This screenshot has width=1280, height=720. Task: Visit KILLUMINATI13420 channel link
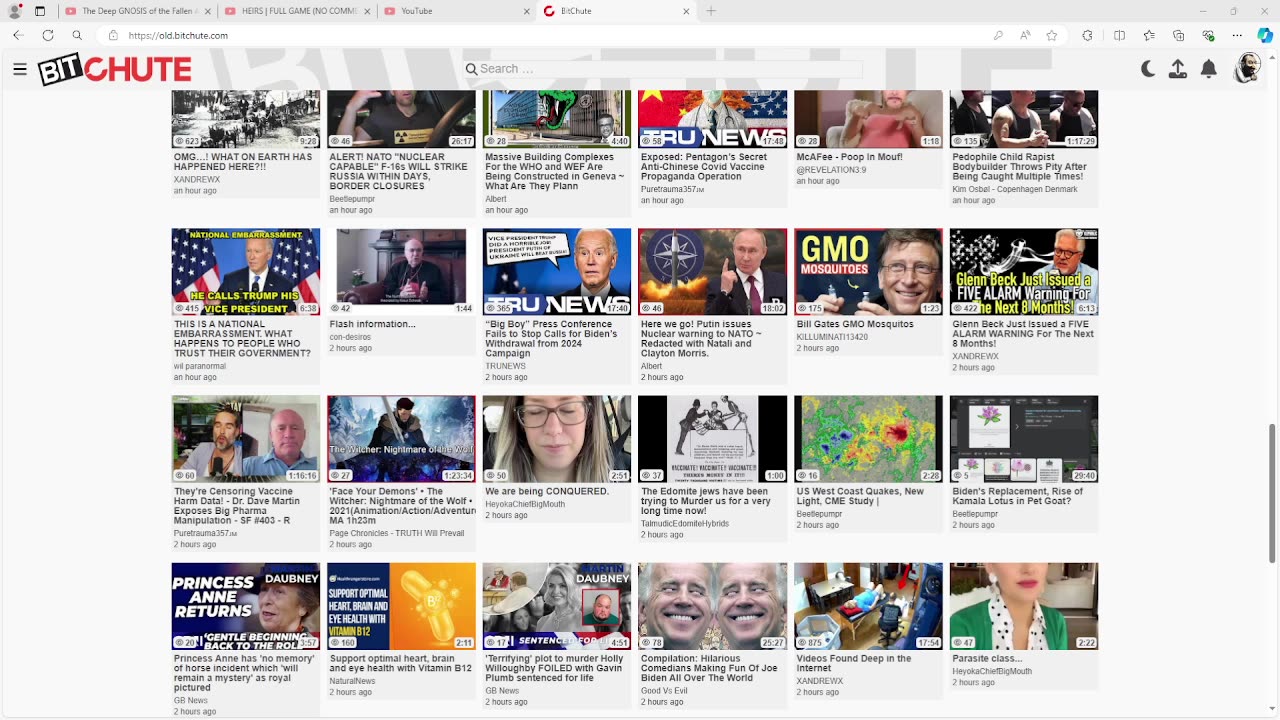(832, 337)
